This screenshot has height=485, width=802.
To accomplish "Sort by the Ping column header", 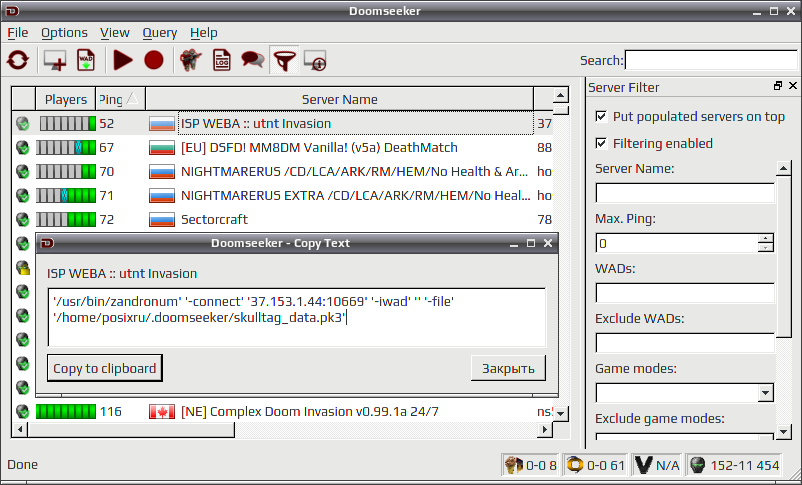I will point(121,99).
